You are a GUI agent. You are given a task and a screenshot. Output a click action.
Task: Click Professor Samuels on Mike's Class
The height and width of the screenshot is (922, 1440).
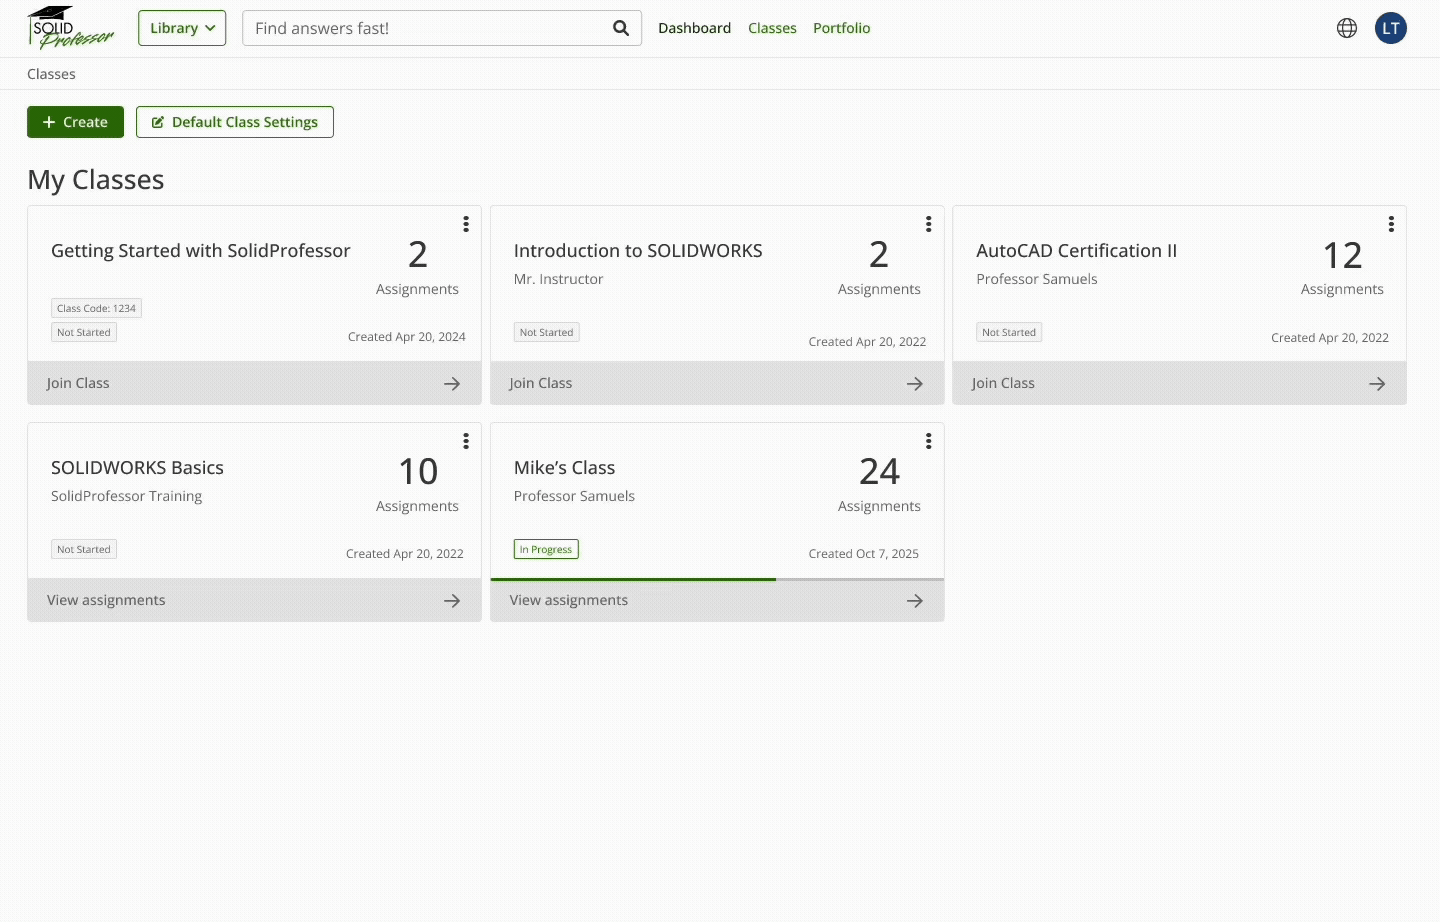coord(574,496)
